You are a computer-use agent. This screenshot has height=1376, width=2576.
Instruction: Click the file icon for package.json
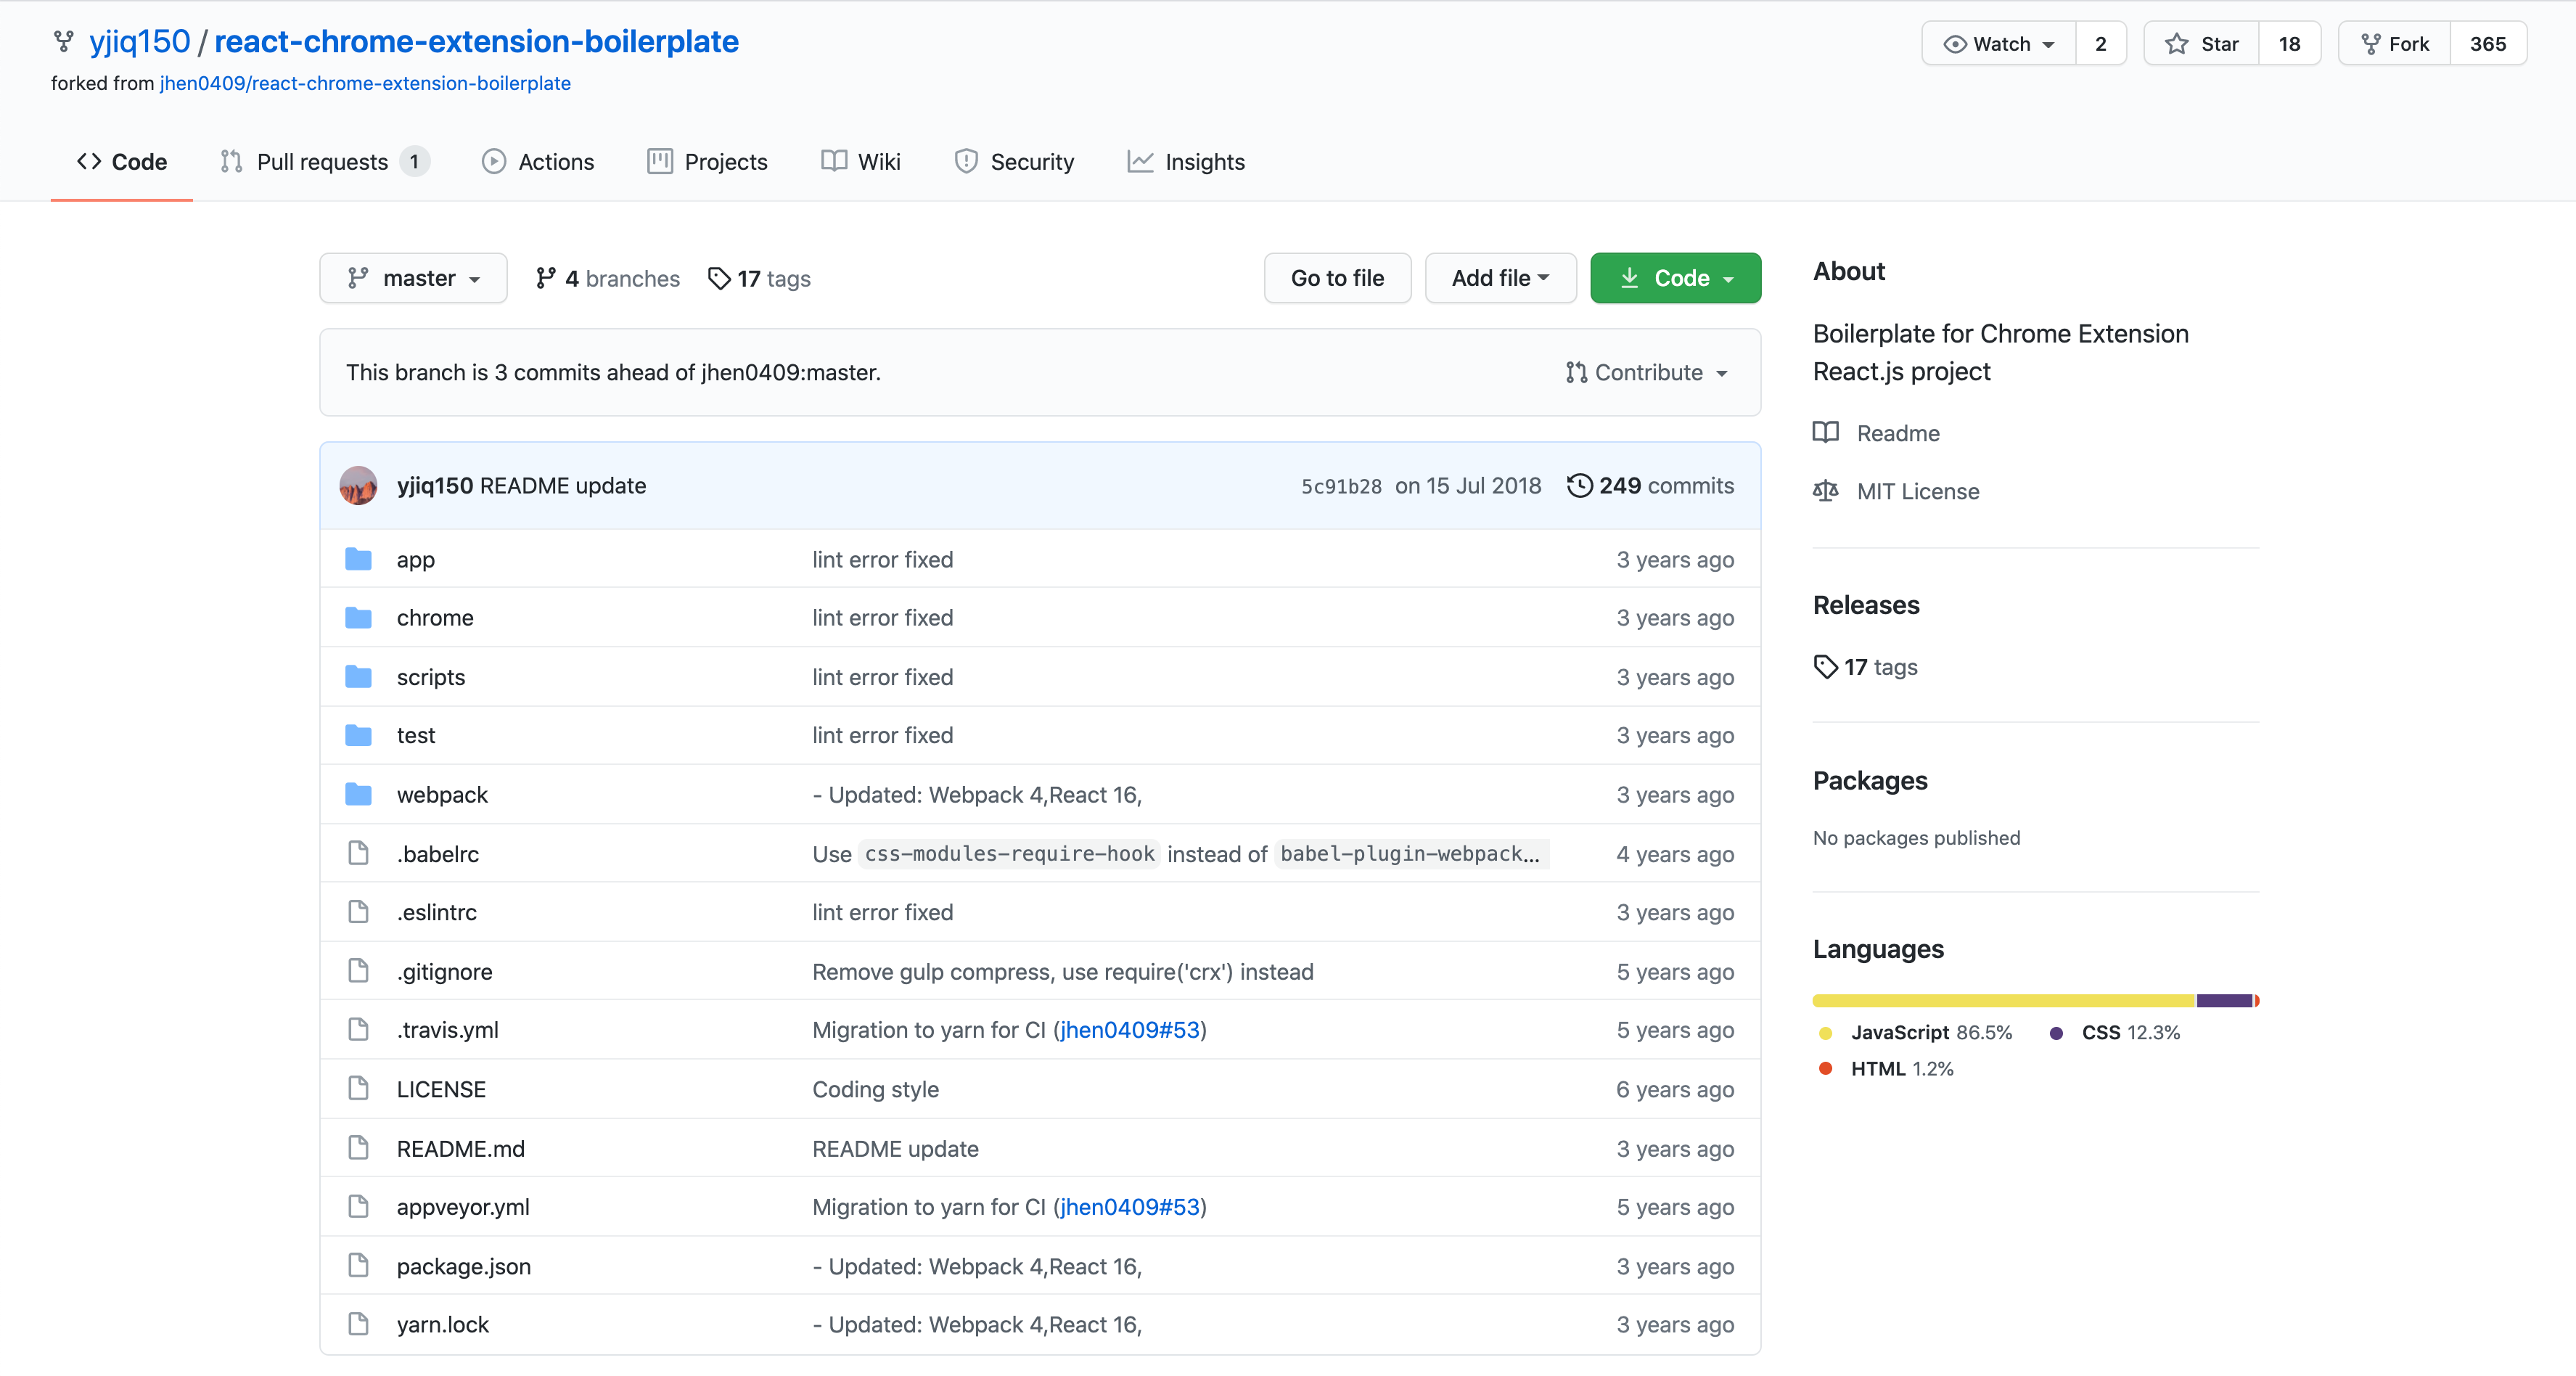coord(358,1265)
